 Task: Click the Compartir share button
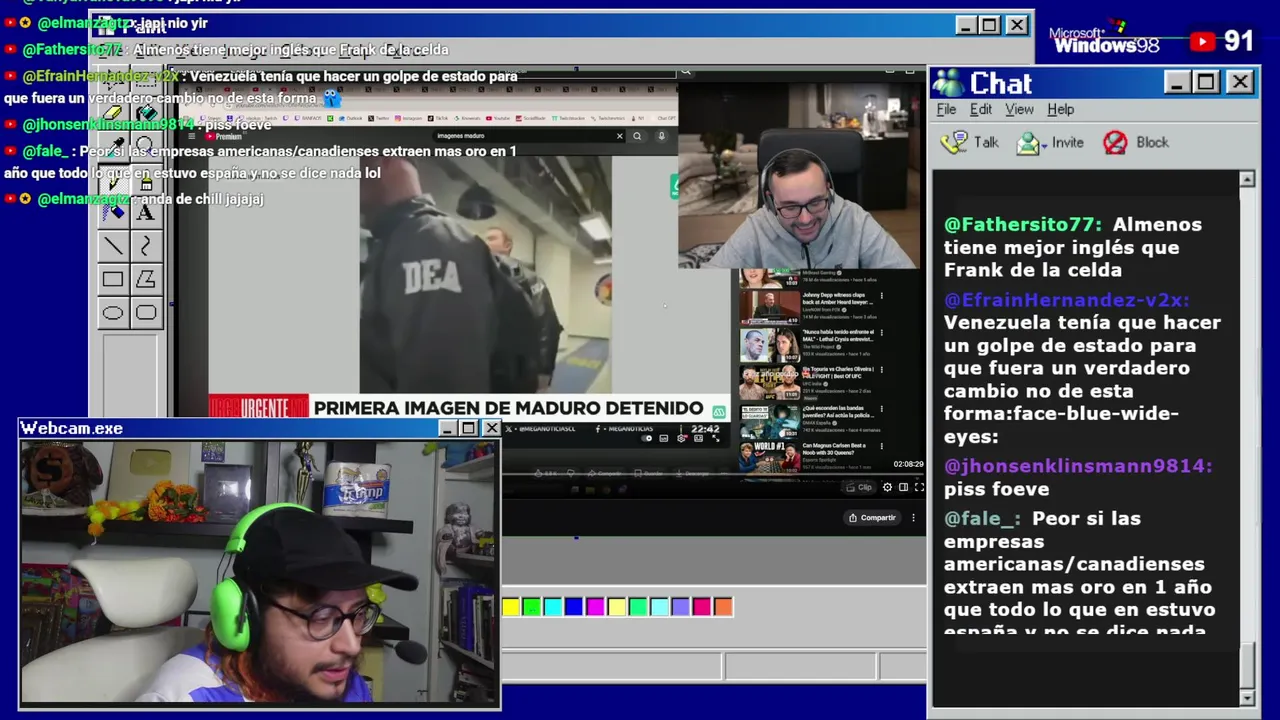[x=872, y=517]
